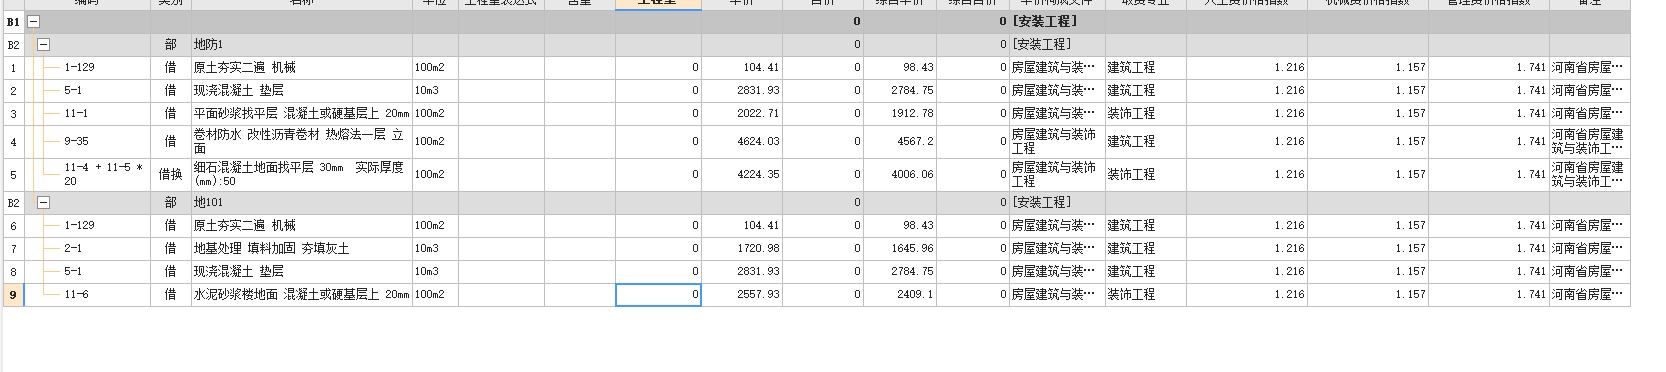
Task: Click unit price 2557.93
Action: pyautogui.click(x=758, y=295)
